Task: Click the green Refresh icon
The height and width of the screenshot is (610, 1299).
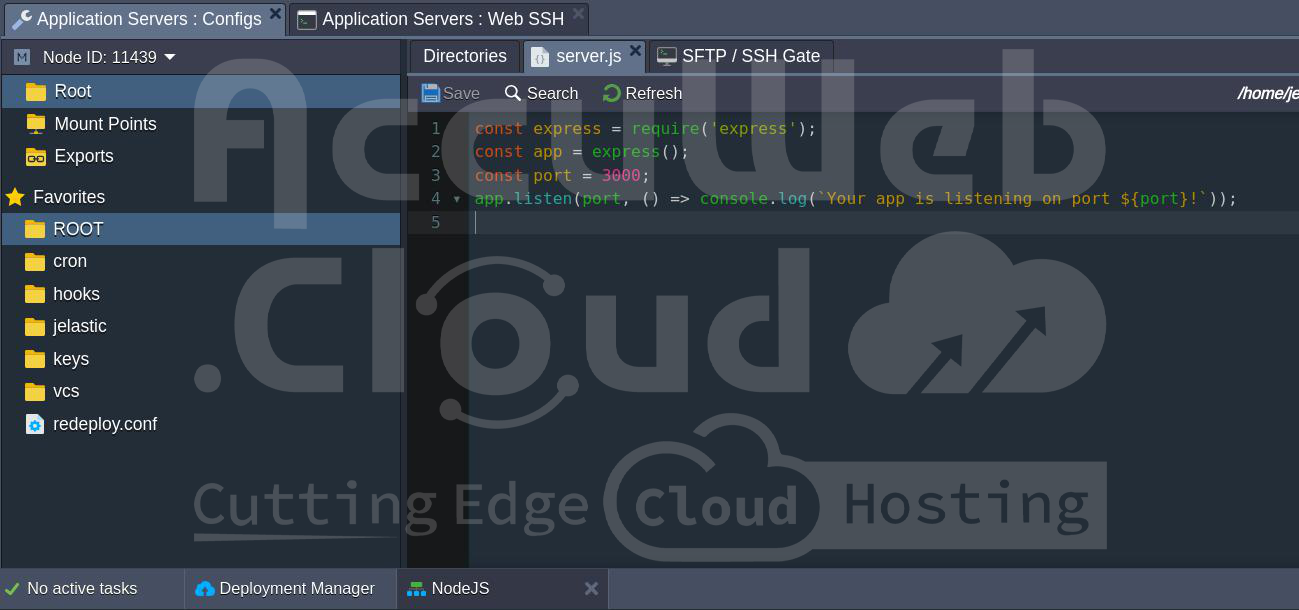Action: [x=612, y=93]
